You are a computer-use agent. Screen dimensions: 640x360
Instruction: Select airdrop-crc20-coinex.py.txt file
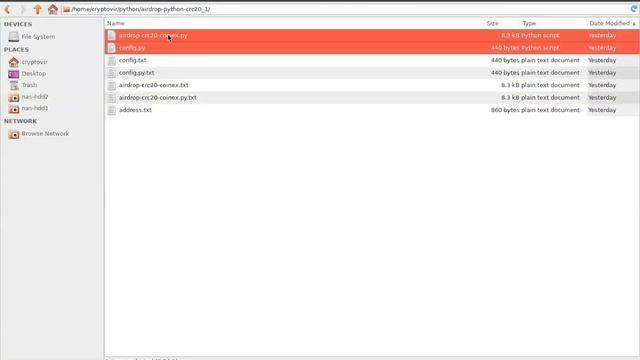pyautogui.click(x=372, y=98)
